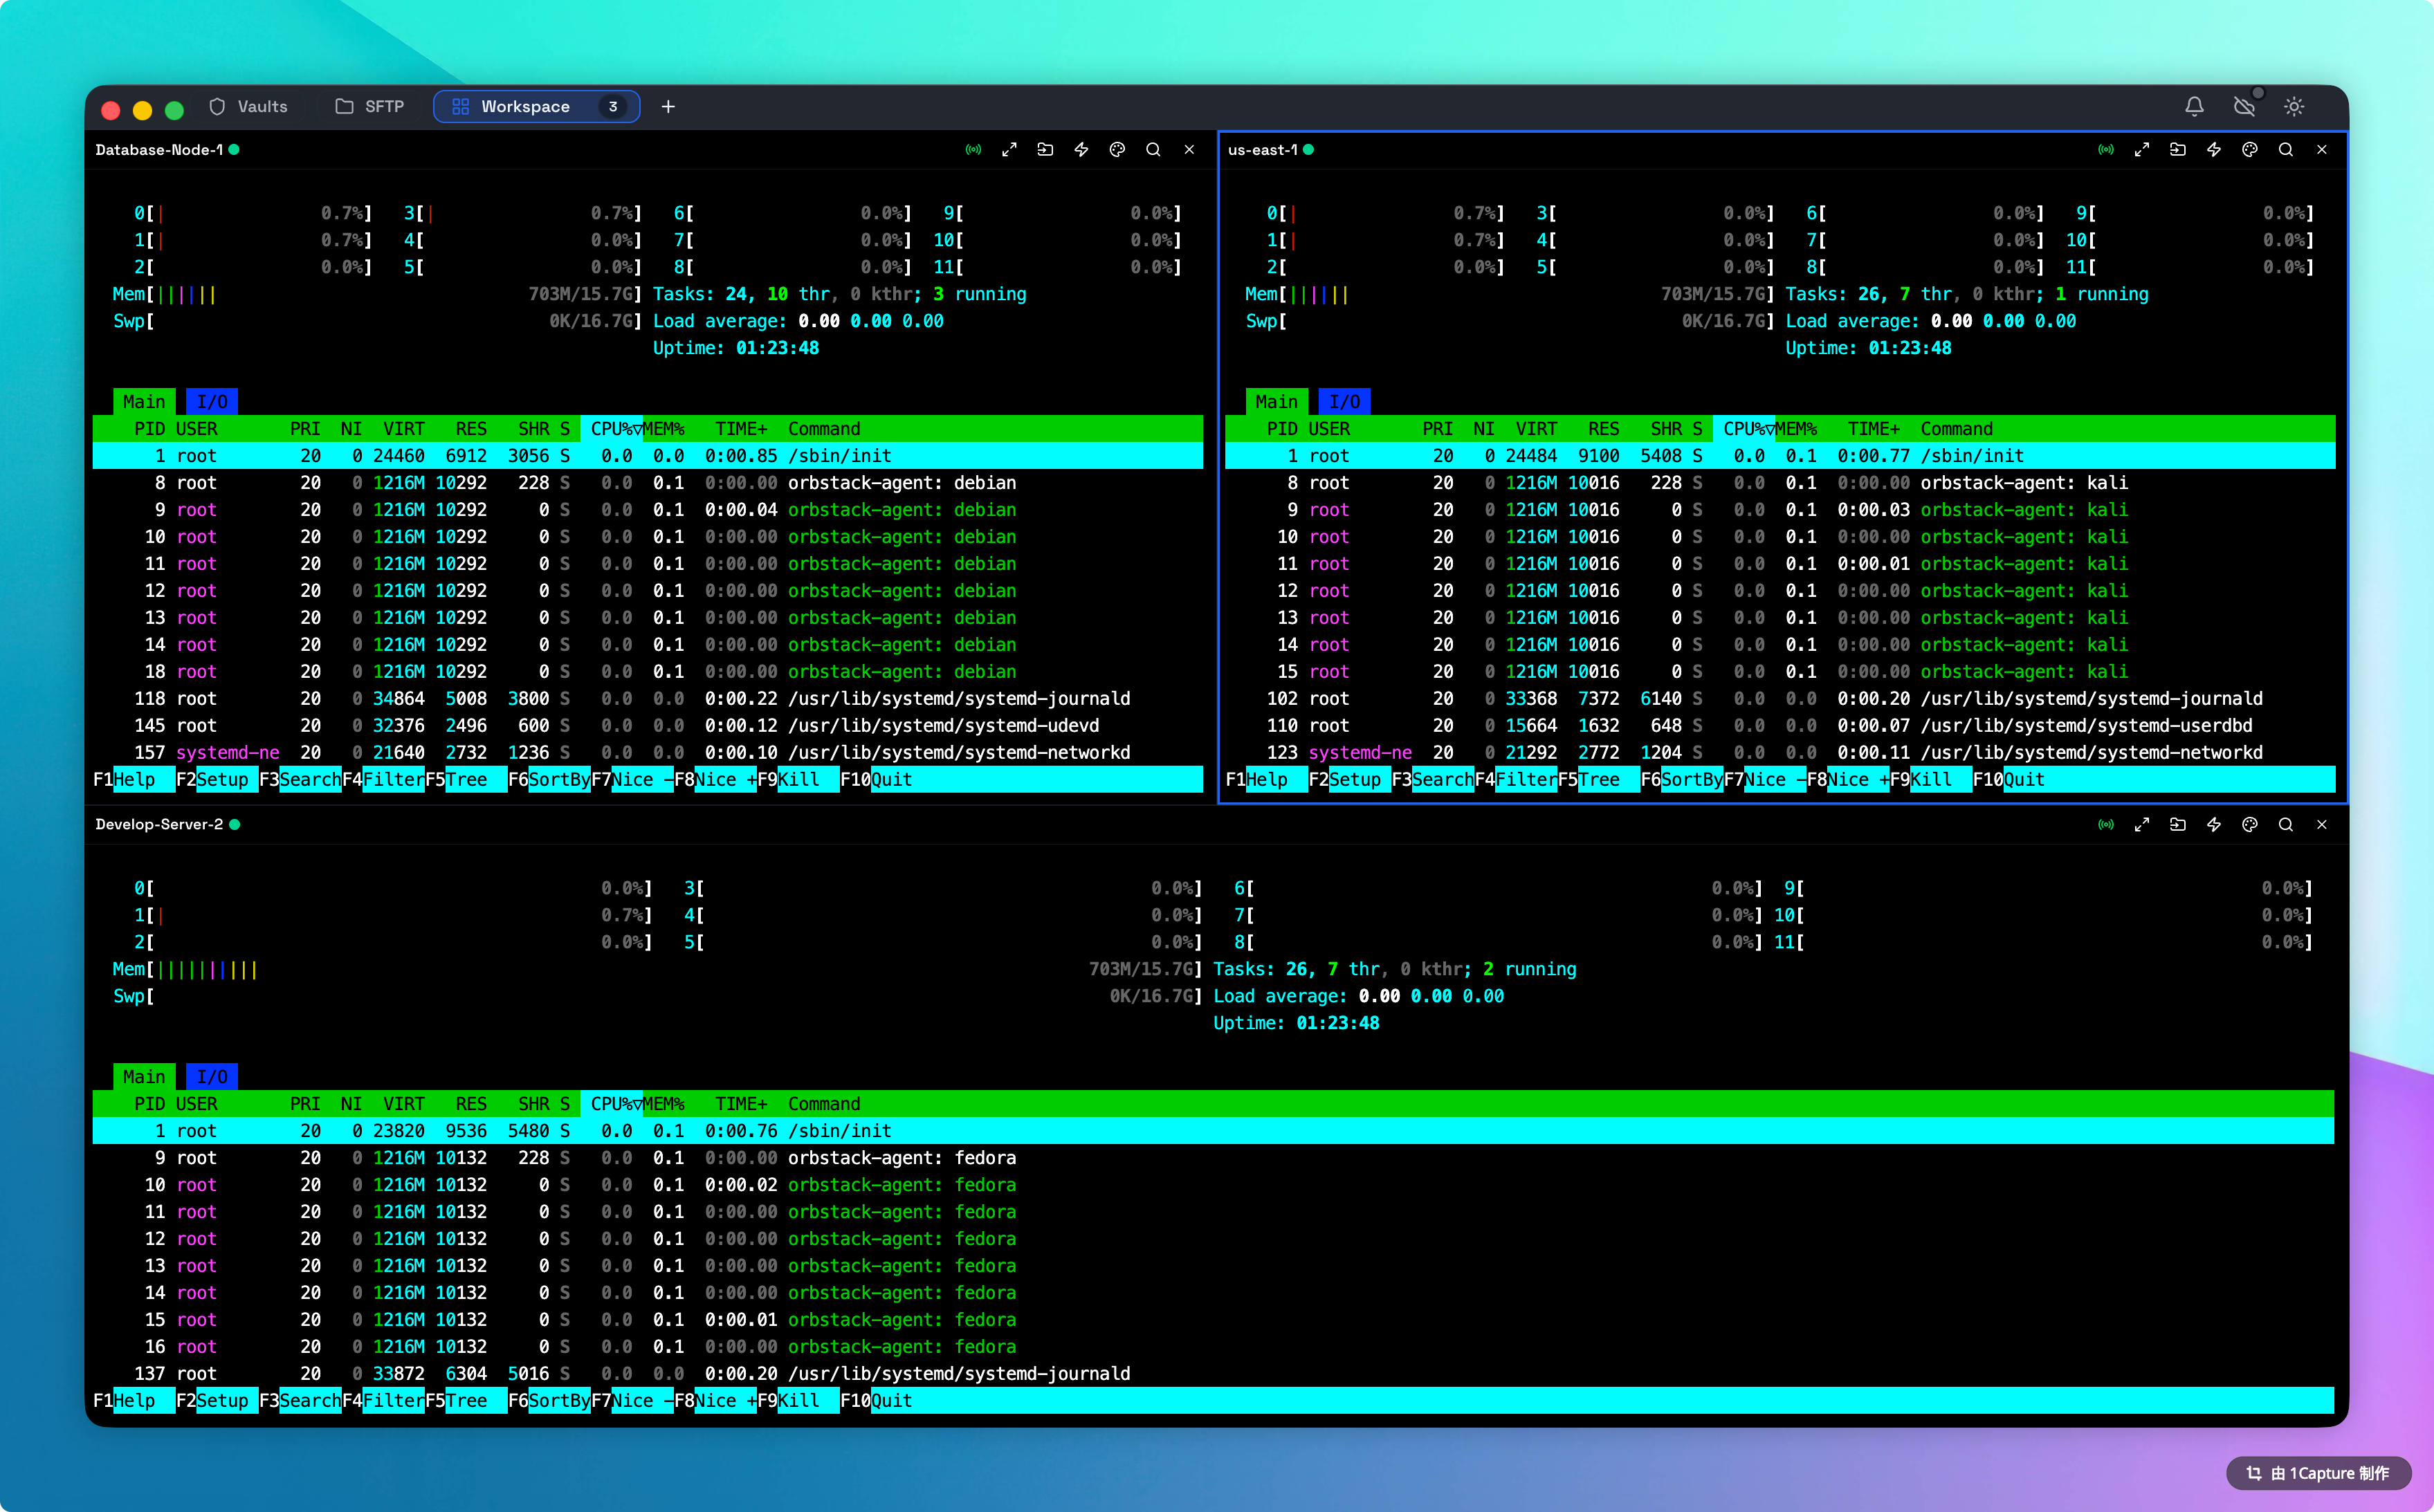
Task: Maximize the Database-Node-1 terminal pane
Action: point(1009,150)
